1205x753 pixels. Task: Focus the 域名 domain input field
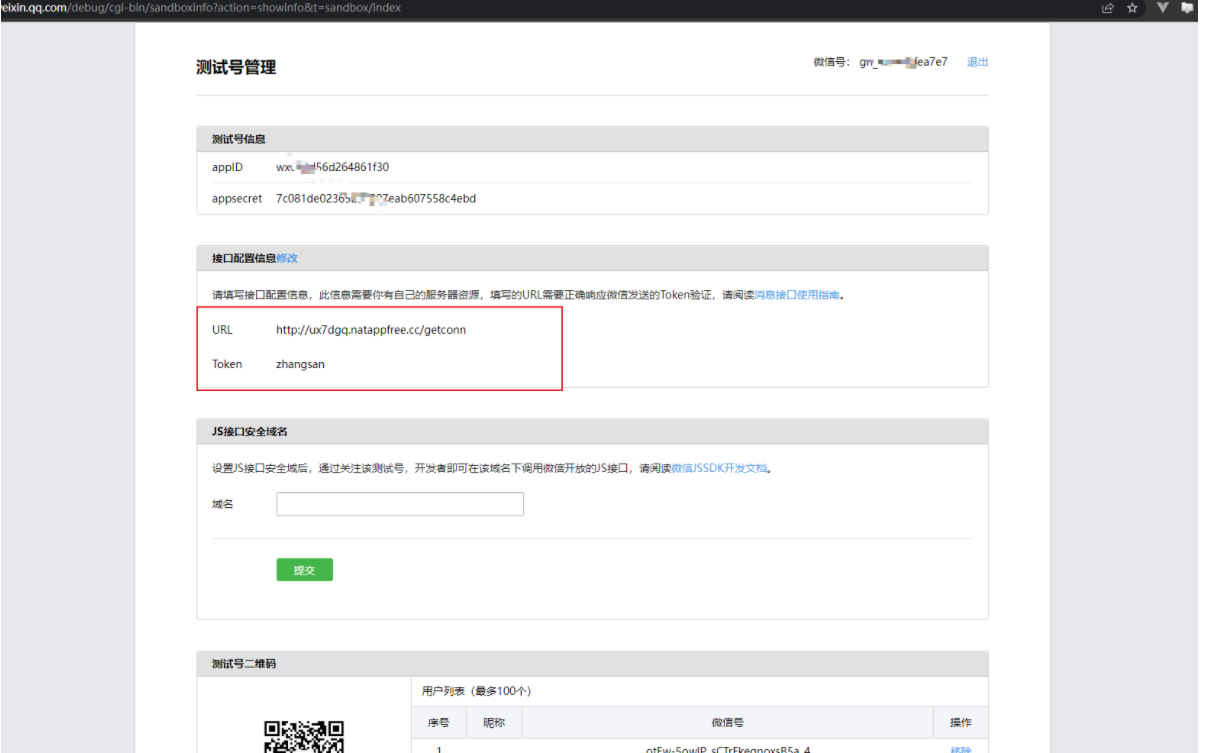[x=400, y=504]
